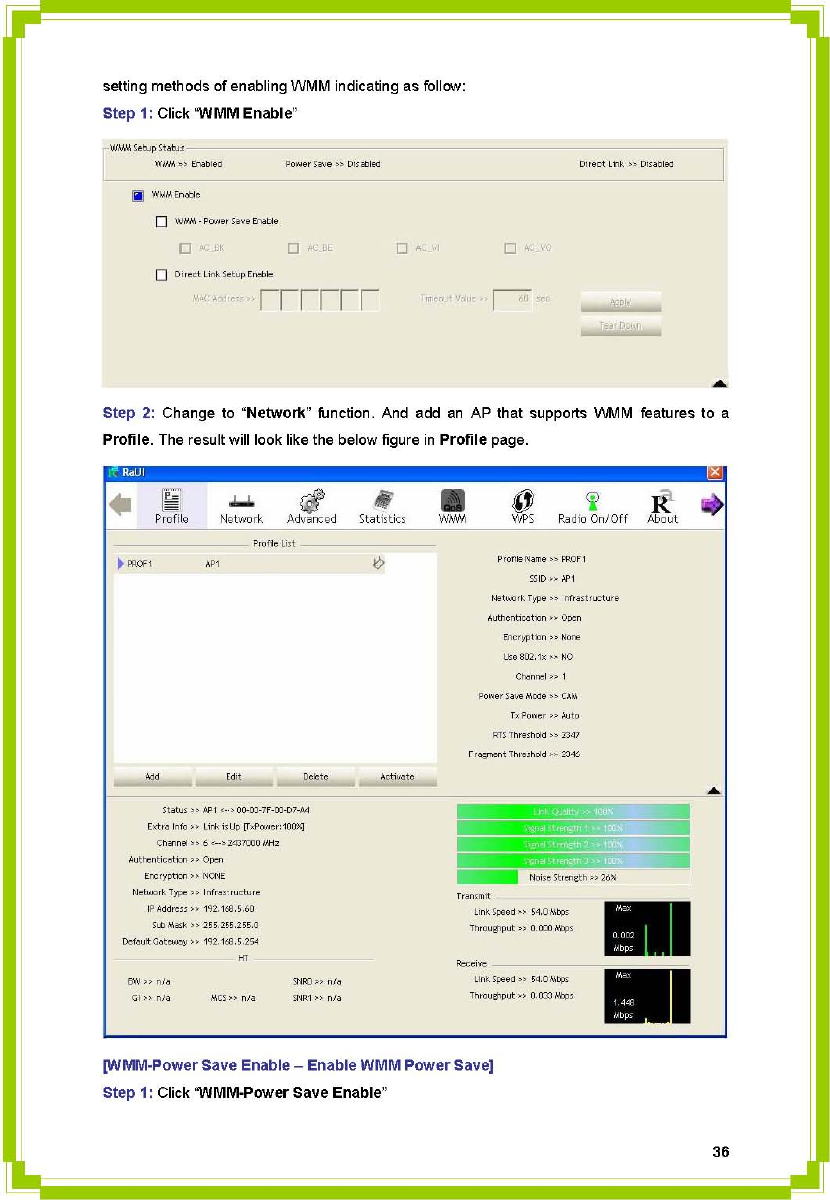Open the WPS icon
This screenshot has height=1200, width=830.
coord(522,506)
